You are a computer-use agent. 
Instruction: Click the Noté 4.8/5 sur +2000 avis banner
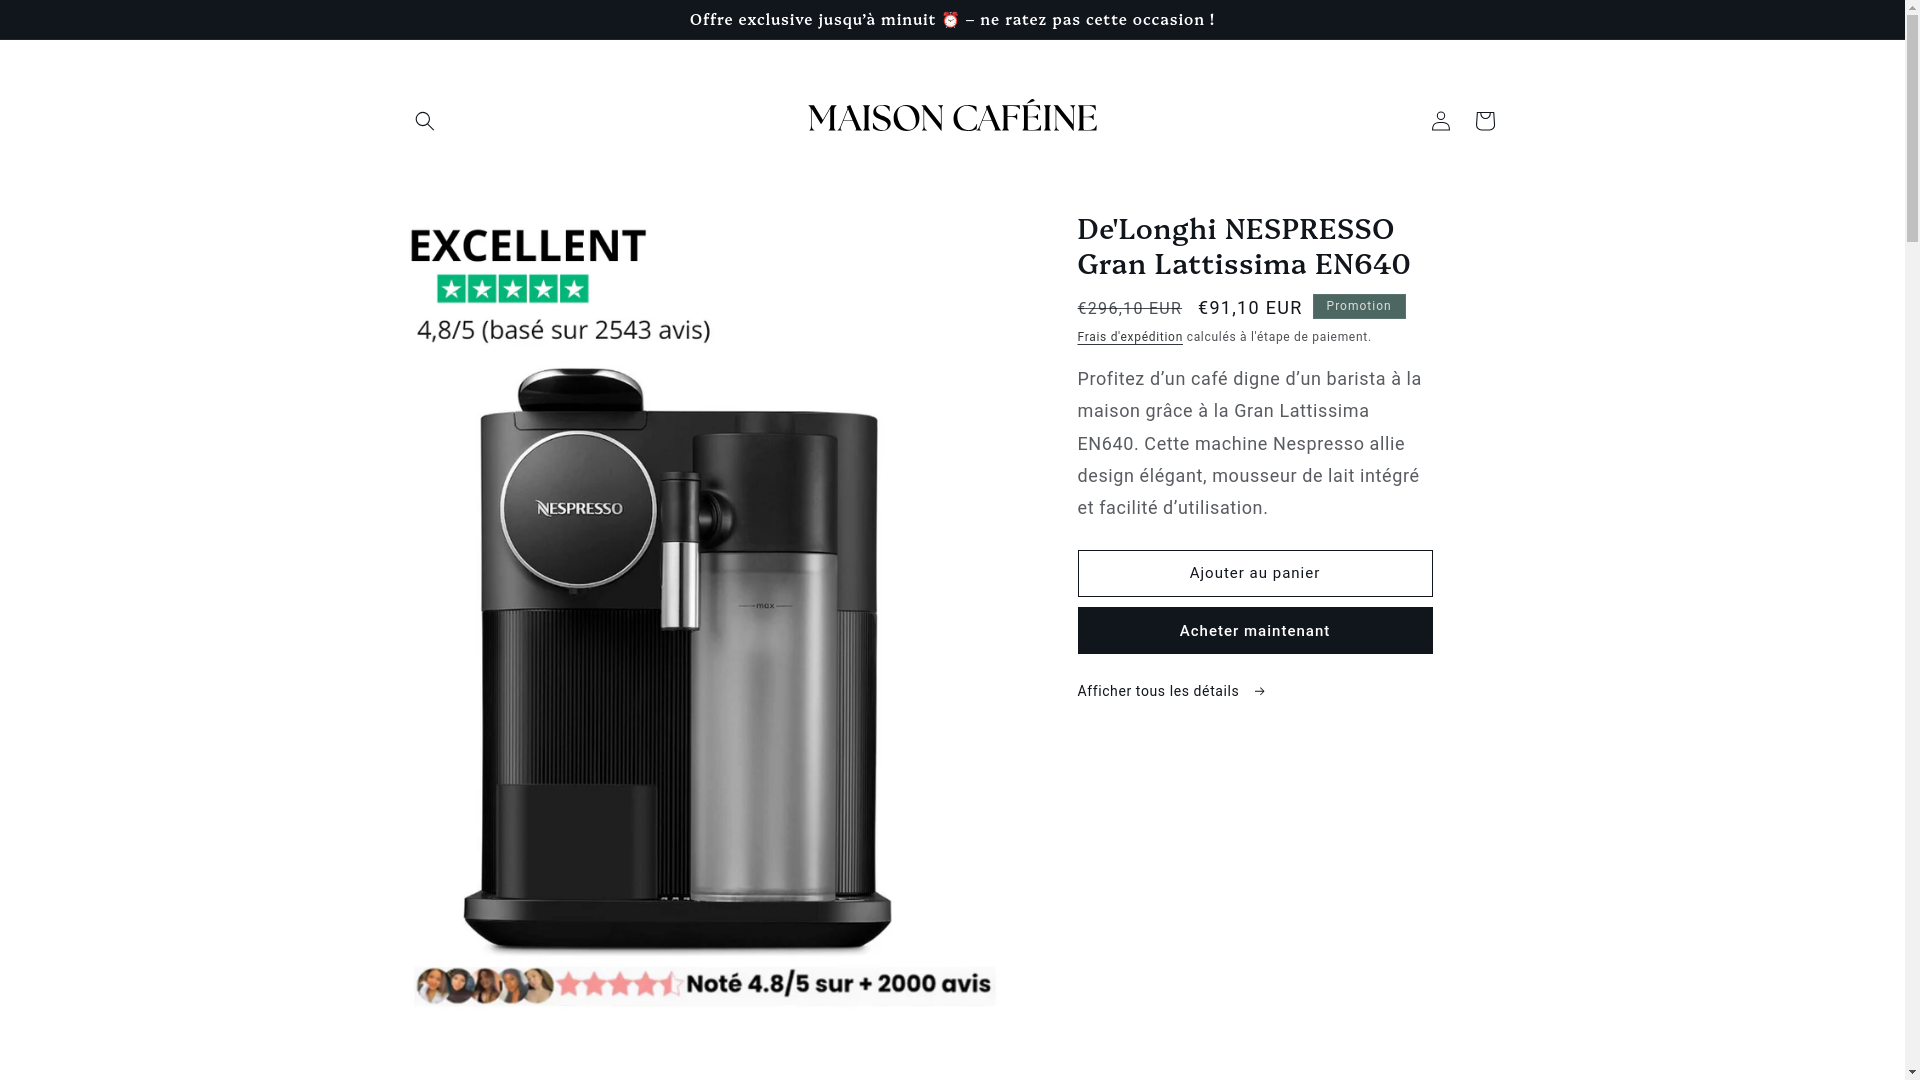pos(704,985)
